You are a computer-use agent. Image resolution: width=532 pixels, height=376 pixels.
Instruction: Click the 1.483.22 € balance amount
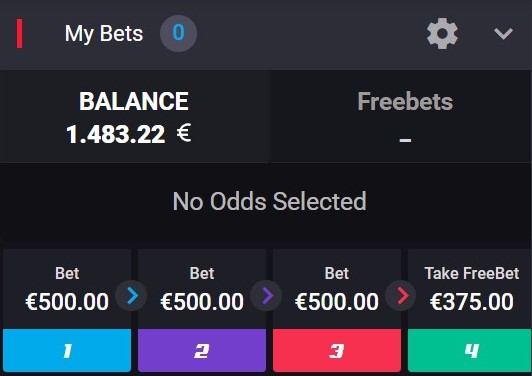click(129, 134)
